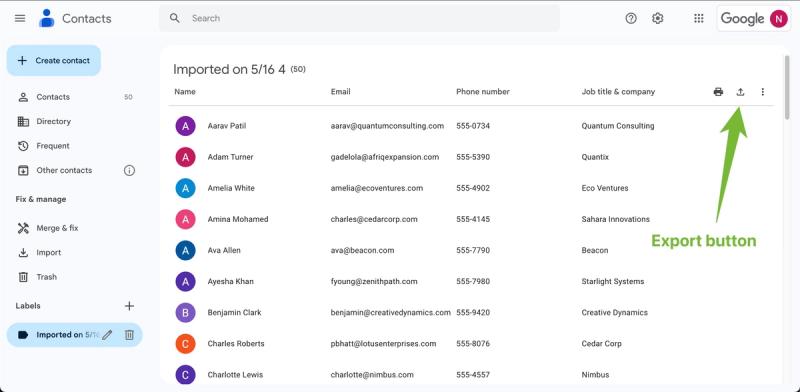
Task: Open the Contacts sidebar item
Action: (x=74, y=97)
